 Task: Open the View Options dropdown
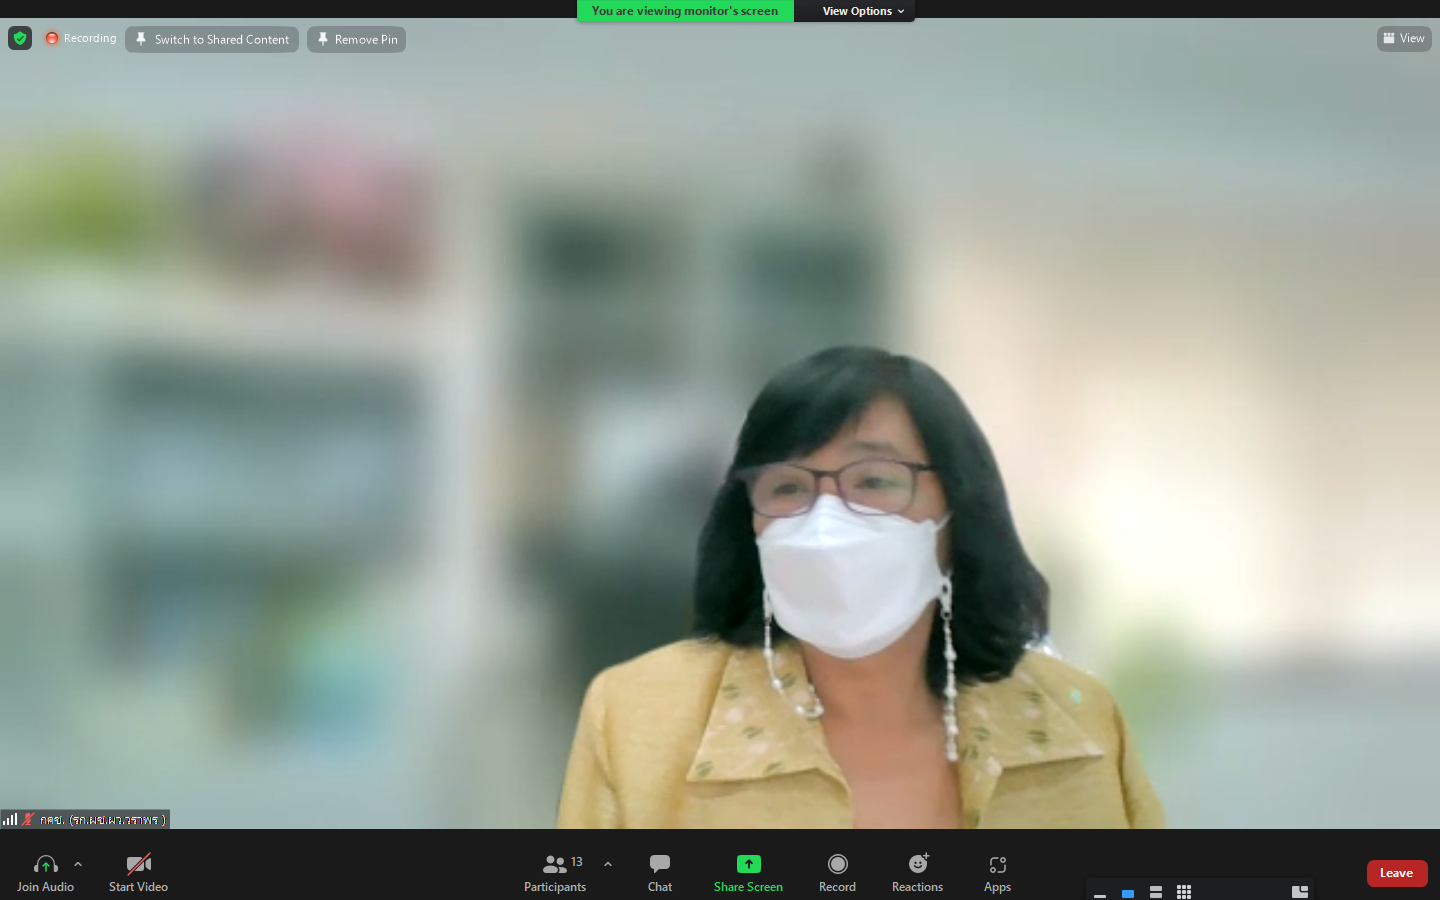[x=863, y=11]
